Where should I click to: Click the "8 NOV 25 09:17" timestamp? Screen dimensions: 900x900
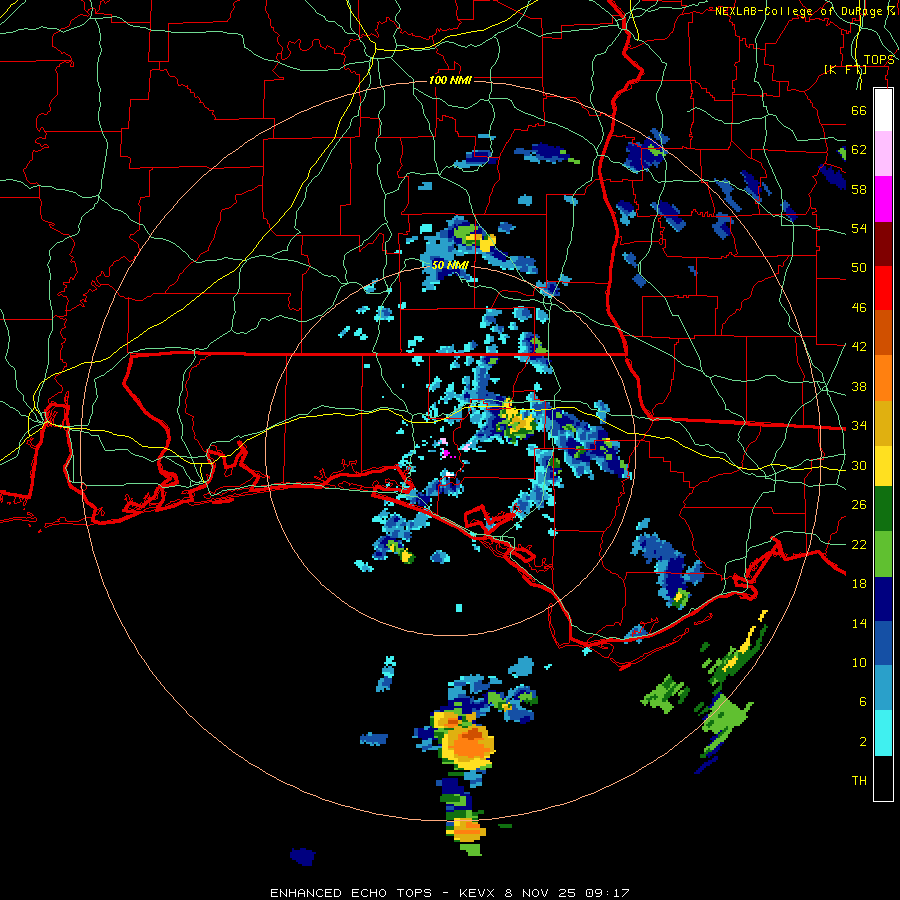coord(567,893)
